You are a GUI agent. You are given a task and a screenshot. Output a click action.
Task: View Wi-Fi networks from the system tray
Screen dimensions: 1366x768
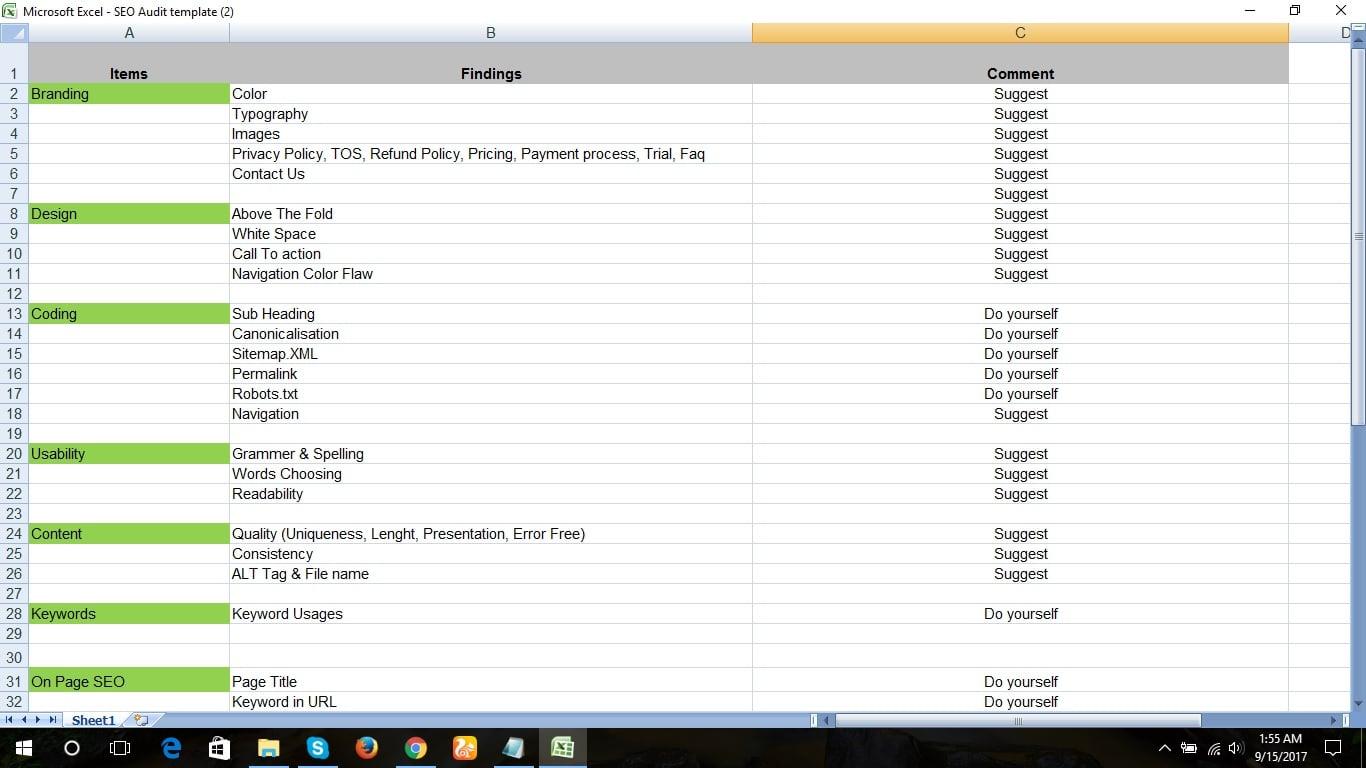[x=1212, y=747]
